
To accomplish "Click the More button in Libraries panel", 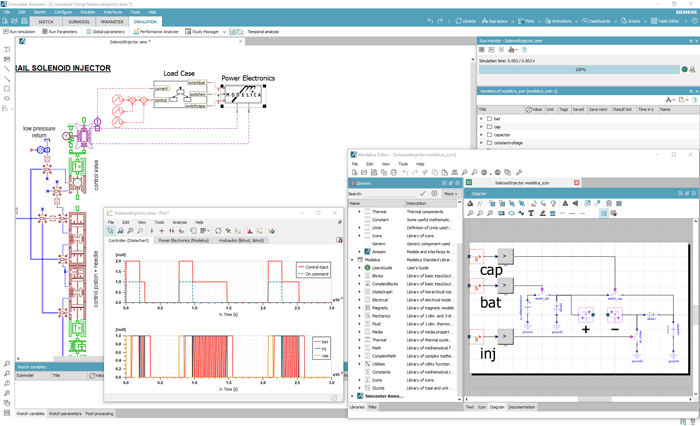I will click(450, 194).
